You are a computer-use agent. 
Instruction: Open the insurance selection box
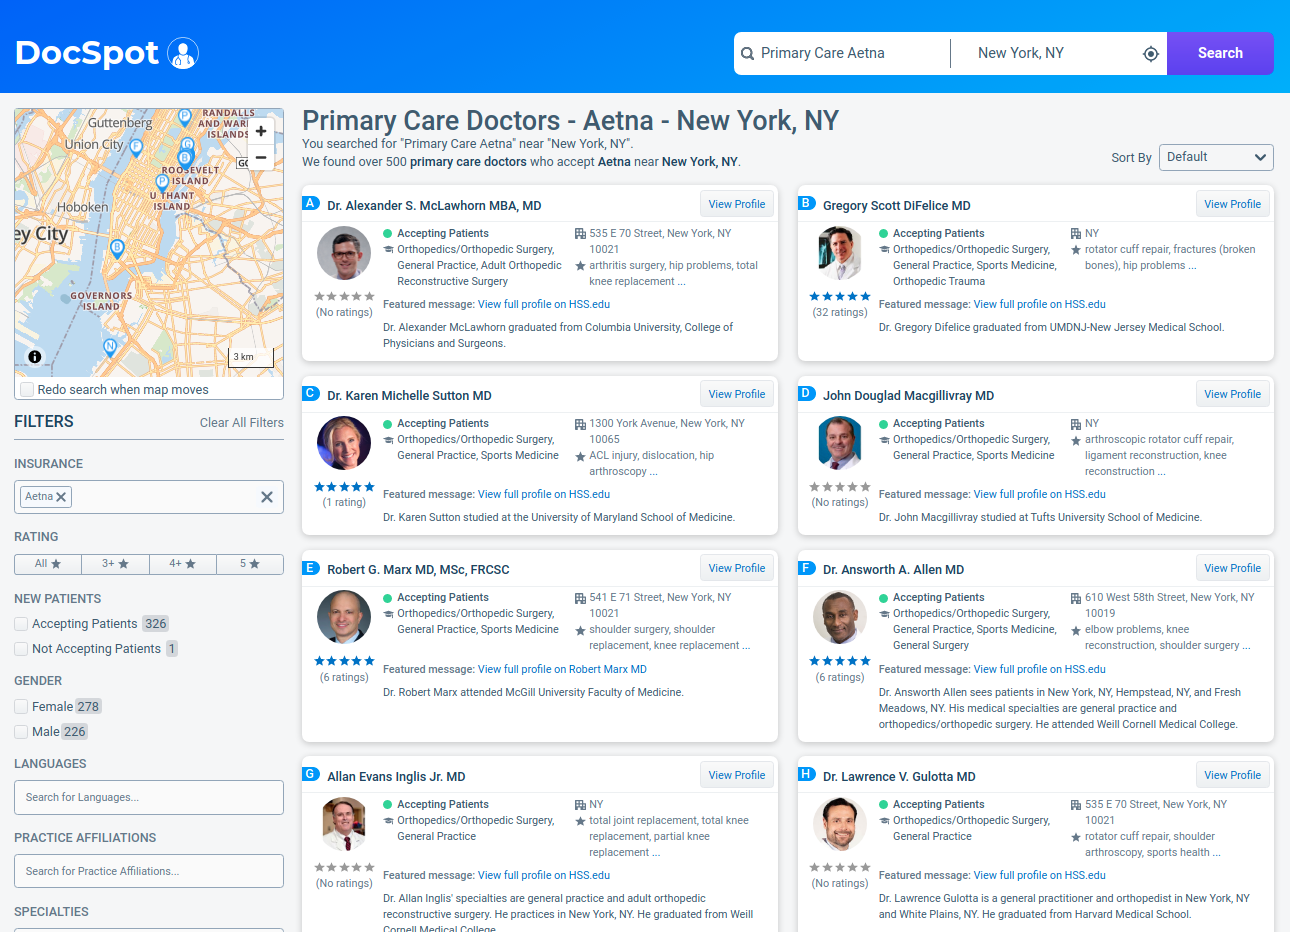pyautogui.click(x=149, y=497)
